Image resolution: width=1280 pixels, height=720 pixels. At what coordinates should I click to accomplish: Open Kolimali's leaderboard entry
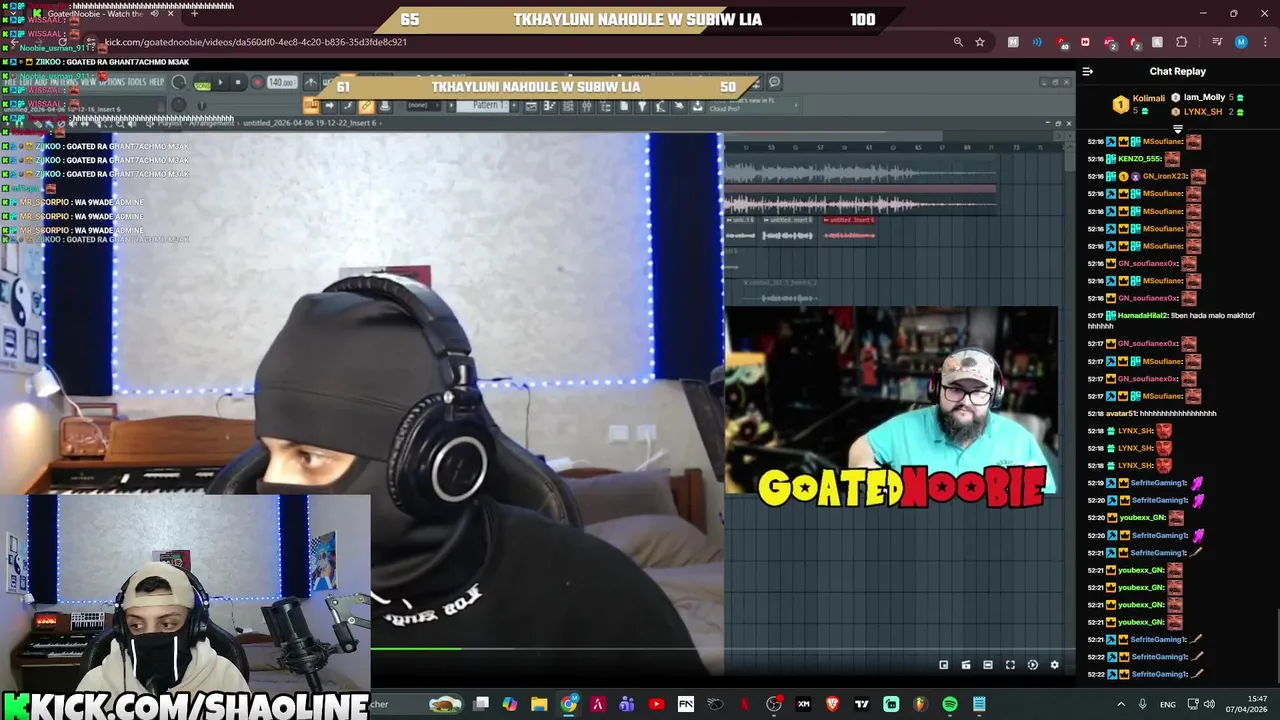coord(1140,104)
